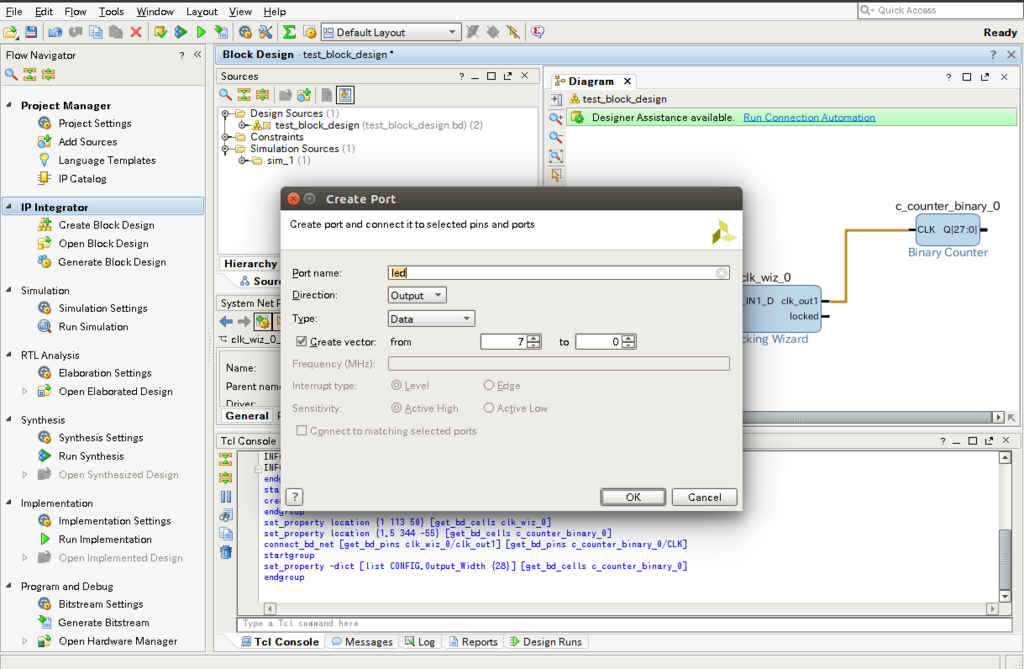1024x669 pixels.
Task: Open the Direction dropdown showing Output
Action: pos(417,295)
